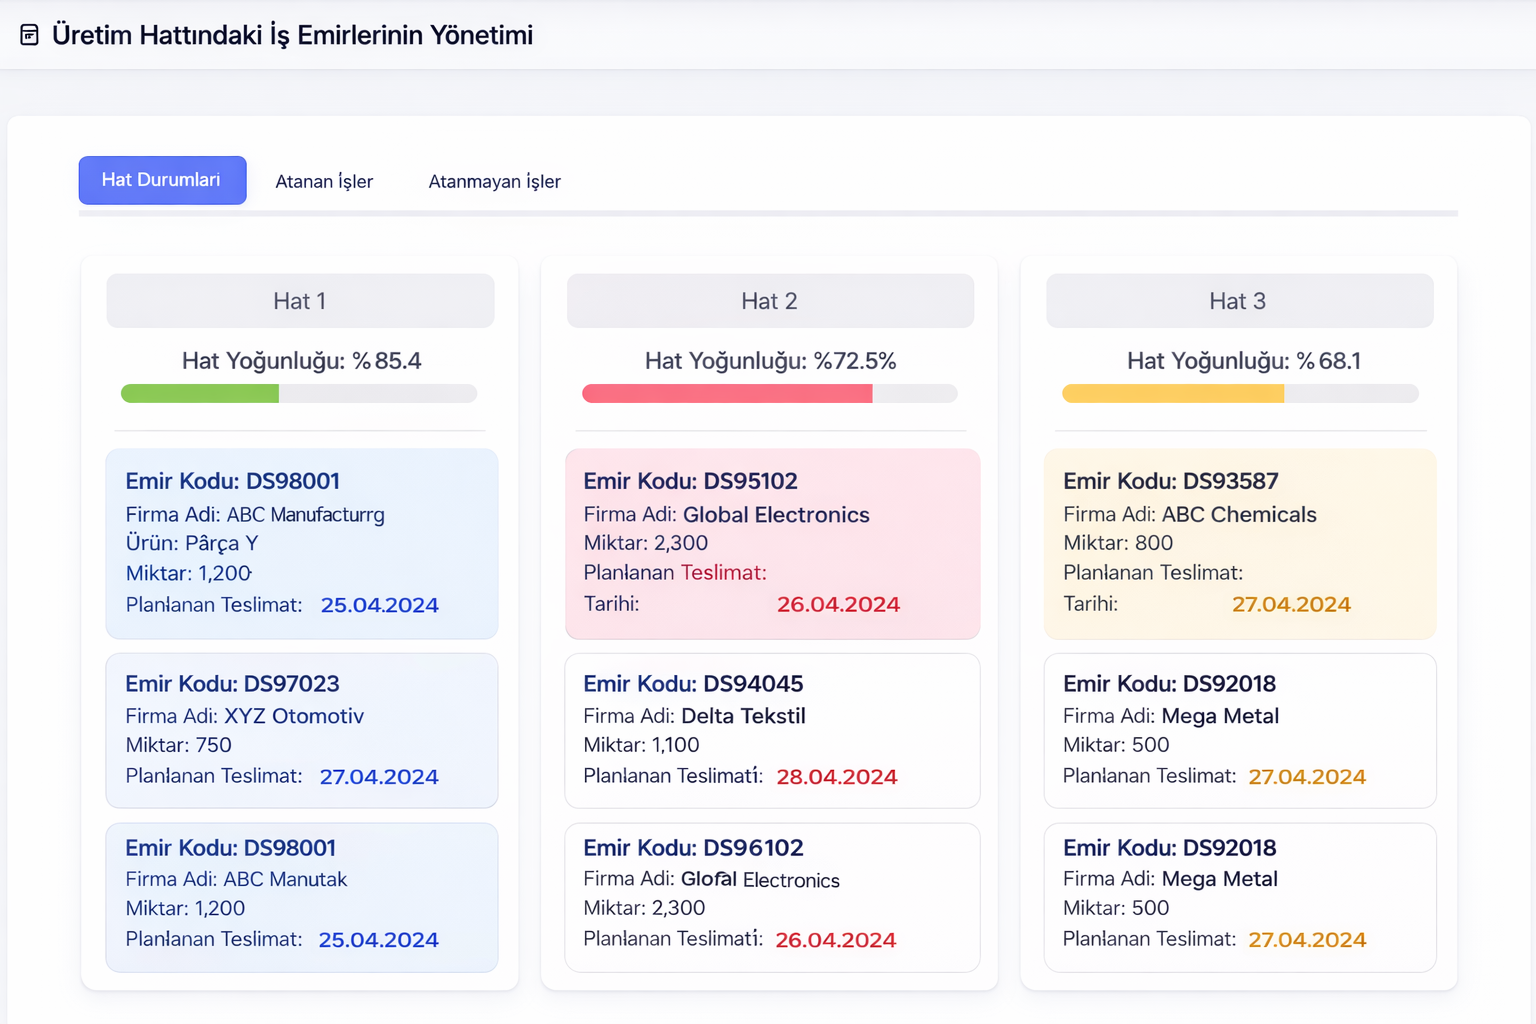1536x1024 pixels.
Task: Select the pink DS95102 Global Electronics card
Action: click(772, 543)
